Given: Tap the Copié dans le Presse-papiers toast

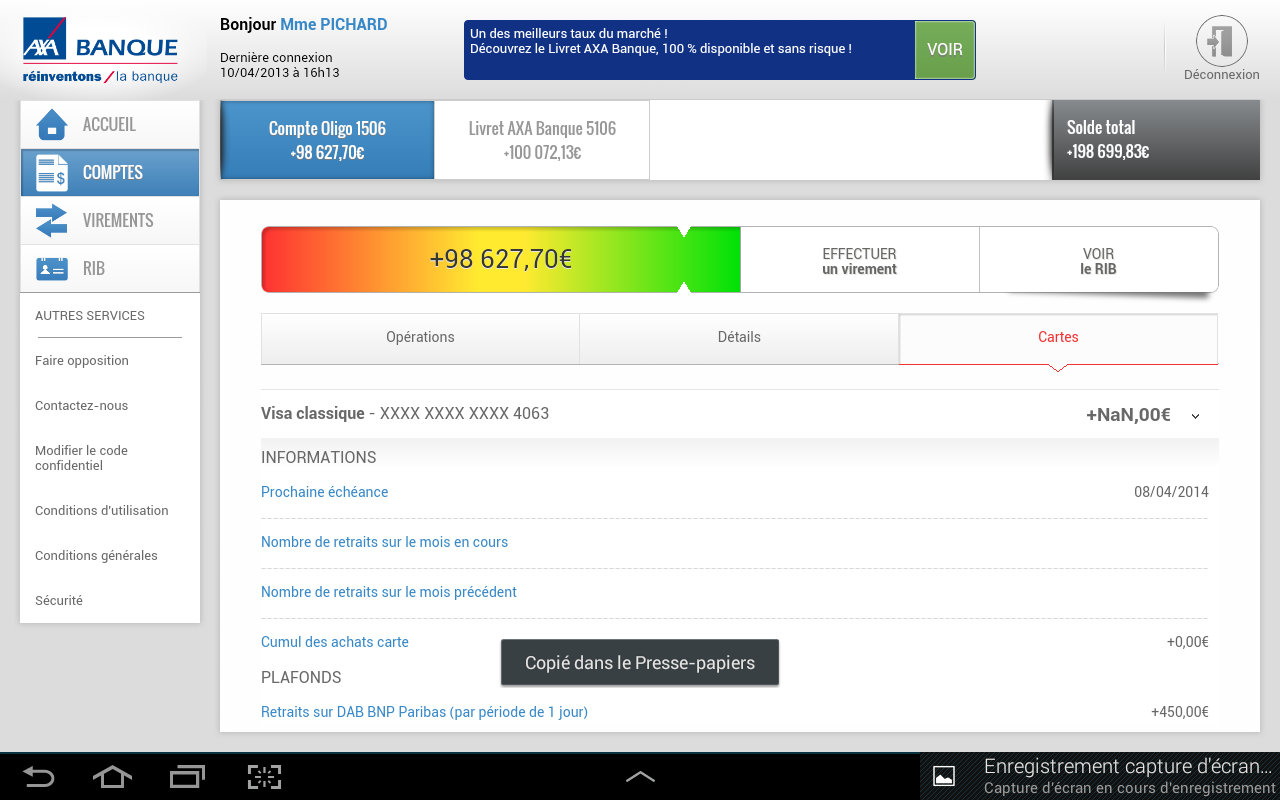Looking at the screenshot, I should coord(640,663).
